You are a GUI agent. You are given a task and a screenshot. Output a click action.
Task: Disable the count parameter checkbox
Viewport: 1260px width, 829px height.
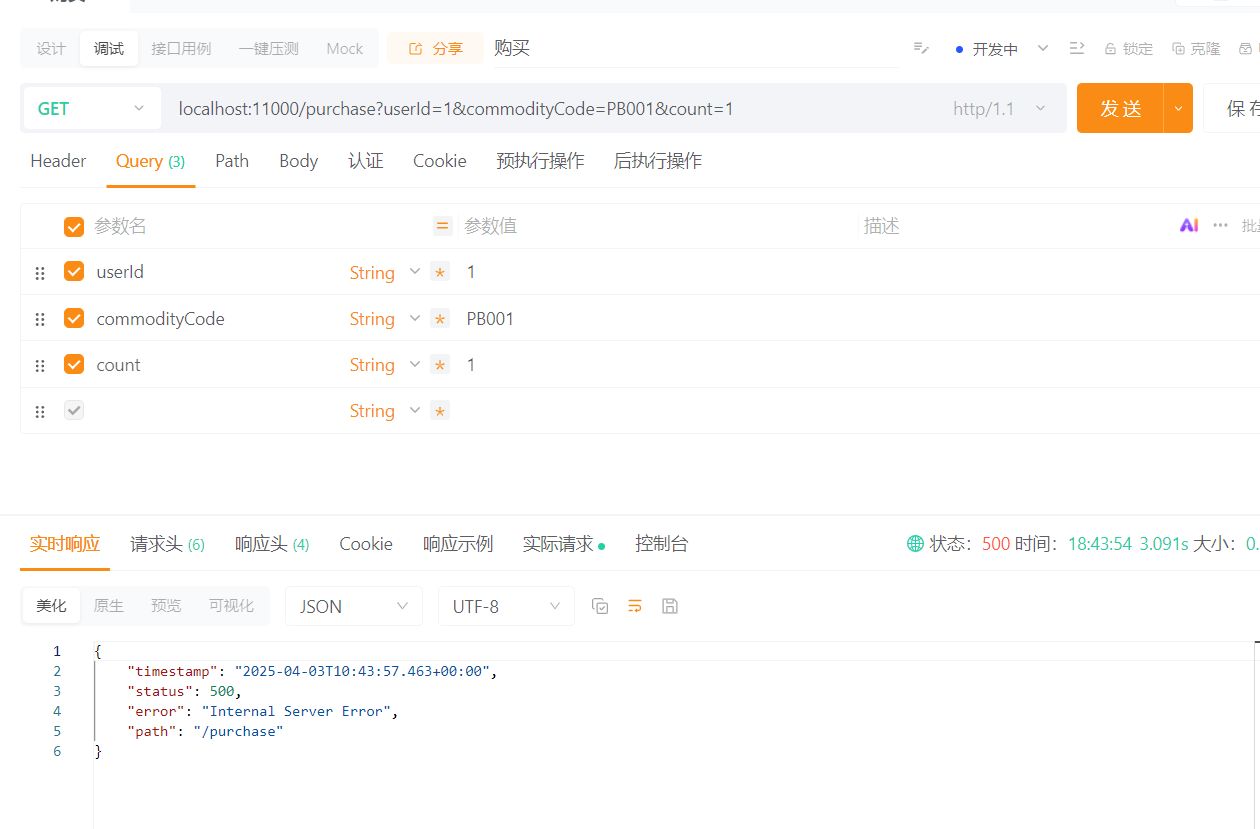(x=74, y=365)
